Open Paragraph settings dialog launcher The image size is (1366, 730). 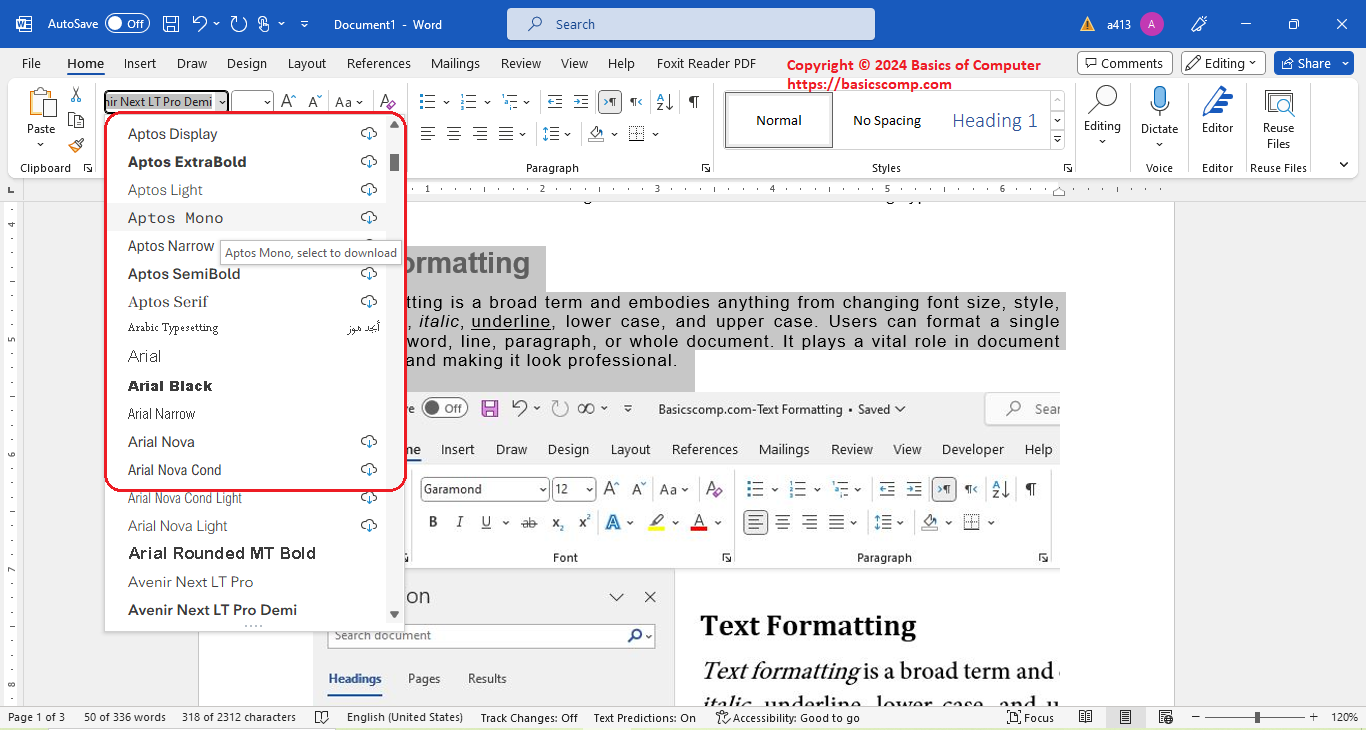click(x=706, y=168)
